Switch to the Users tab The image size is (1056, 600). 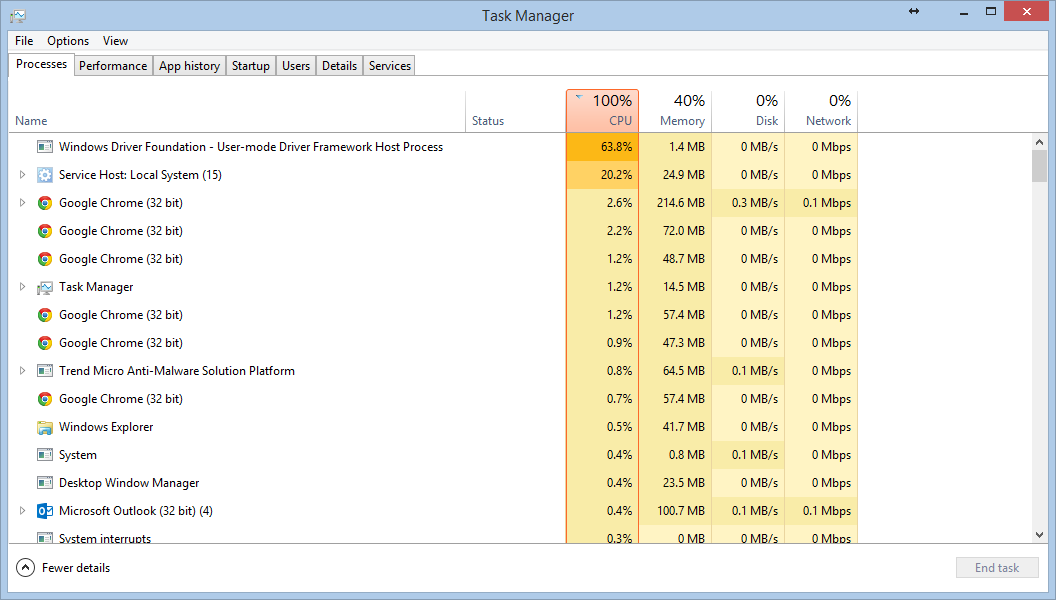pos(296,66)
